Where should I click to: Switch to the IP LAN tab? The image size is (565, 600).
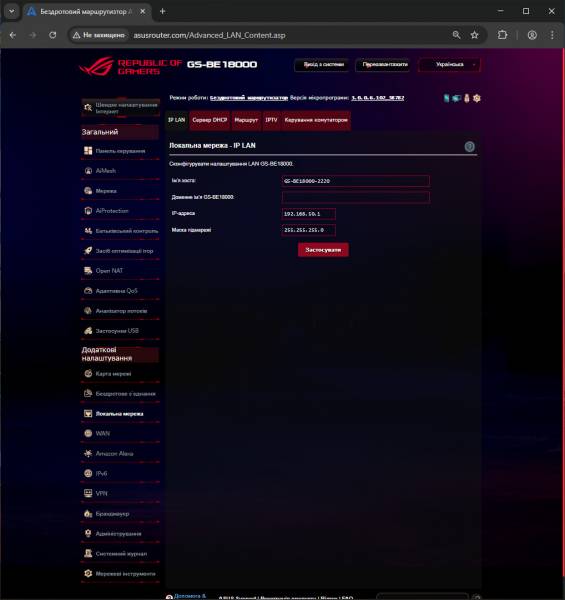pyautogui.click(x=177, y=120)
